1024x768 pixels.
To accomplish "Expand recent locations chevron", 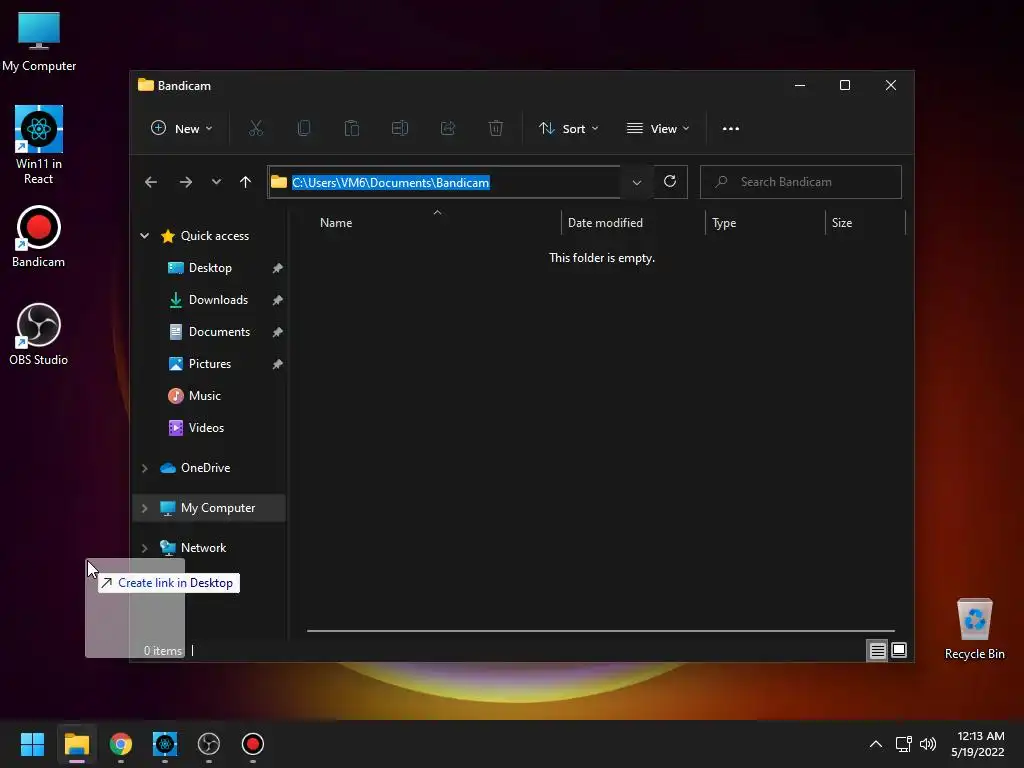I will [x=216, y=182].
